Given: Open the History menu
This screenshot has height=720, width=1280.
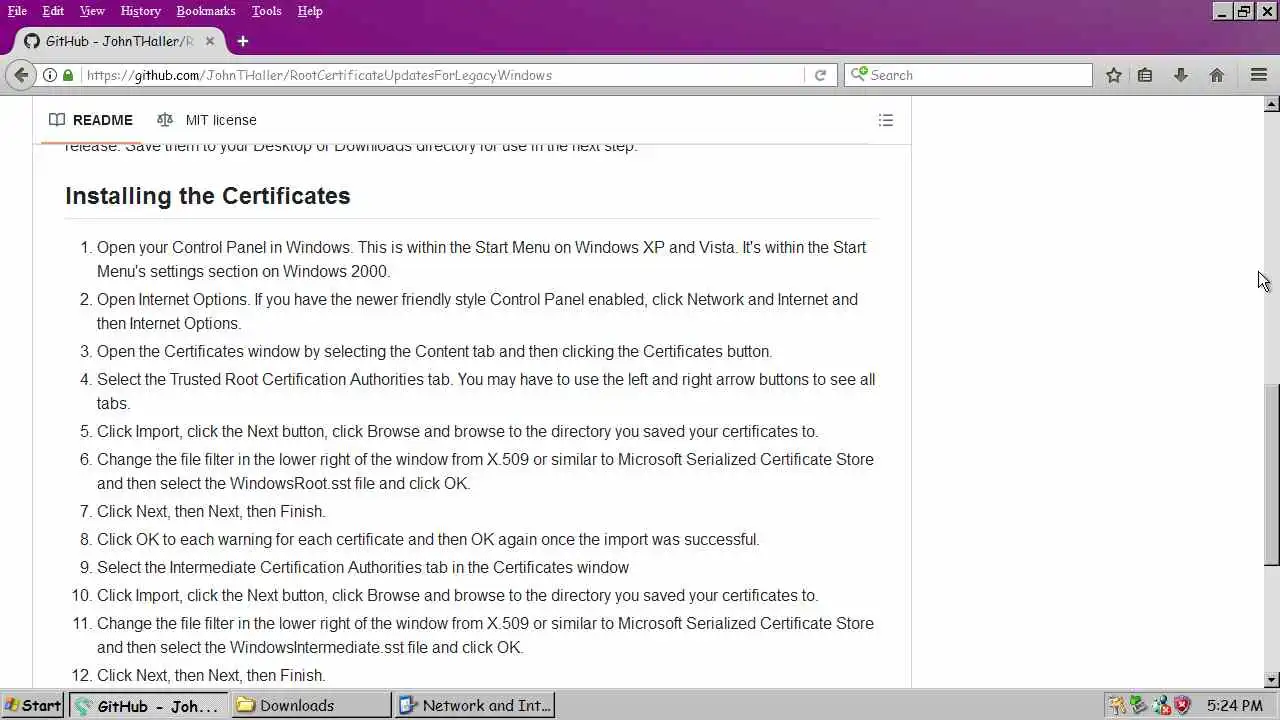Looking at the screenshot, I should tap(140, 11).
